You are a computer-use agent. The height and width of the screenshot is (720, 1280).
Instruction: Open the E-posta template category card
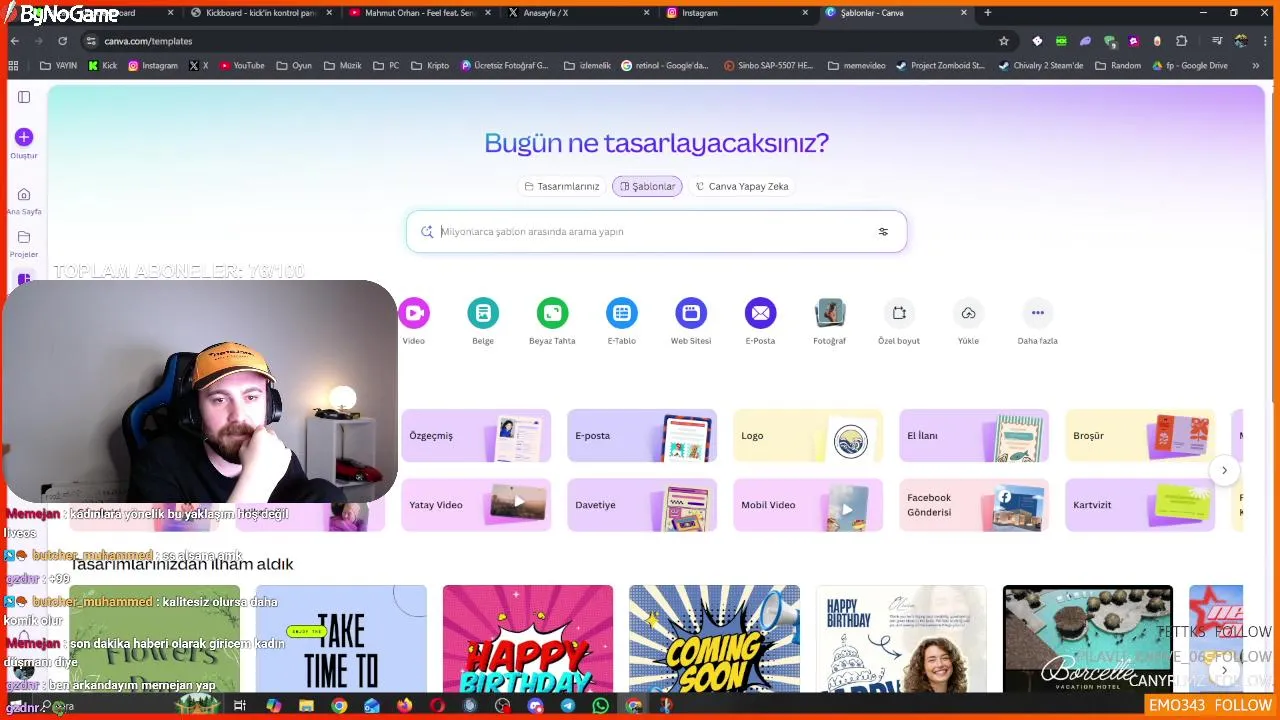click(642, 435)
